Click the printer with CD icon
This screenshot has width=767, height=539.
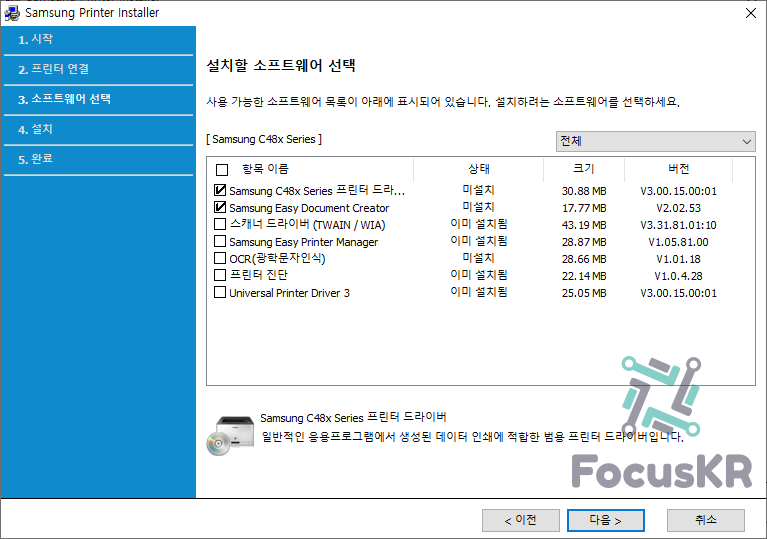[230, 435]
